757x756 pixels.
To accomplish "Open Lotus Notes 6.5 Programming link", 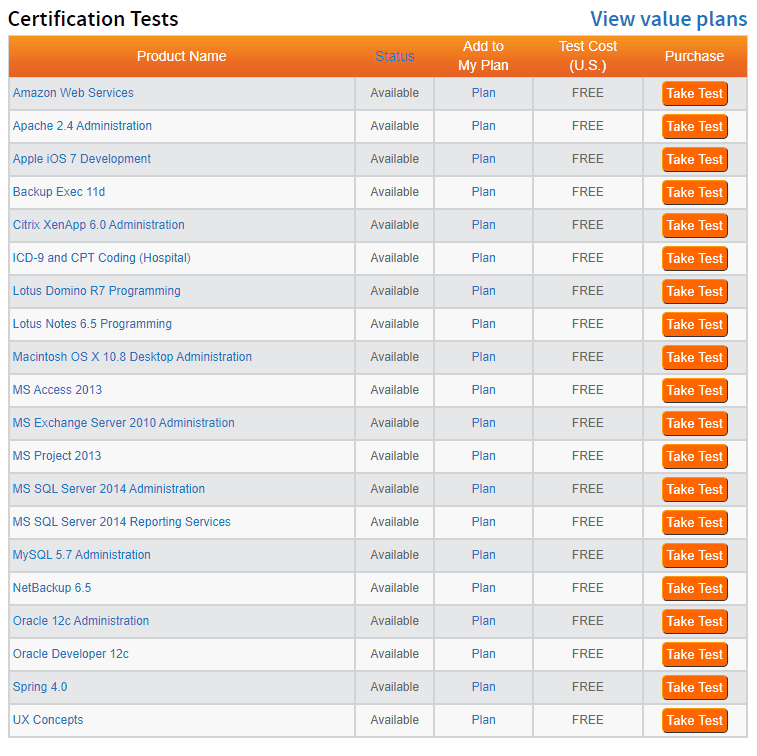I will coord(92,323).
